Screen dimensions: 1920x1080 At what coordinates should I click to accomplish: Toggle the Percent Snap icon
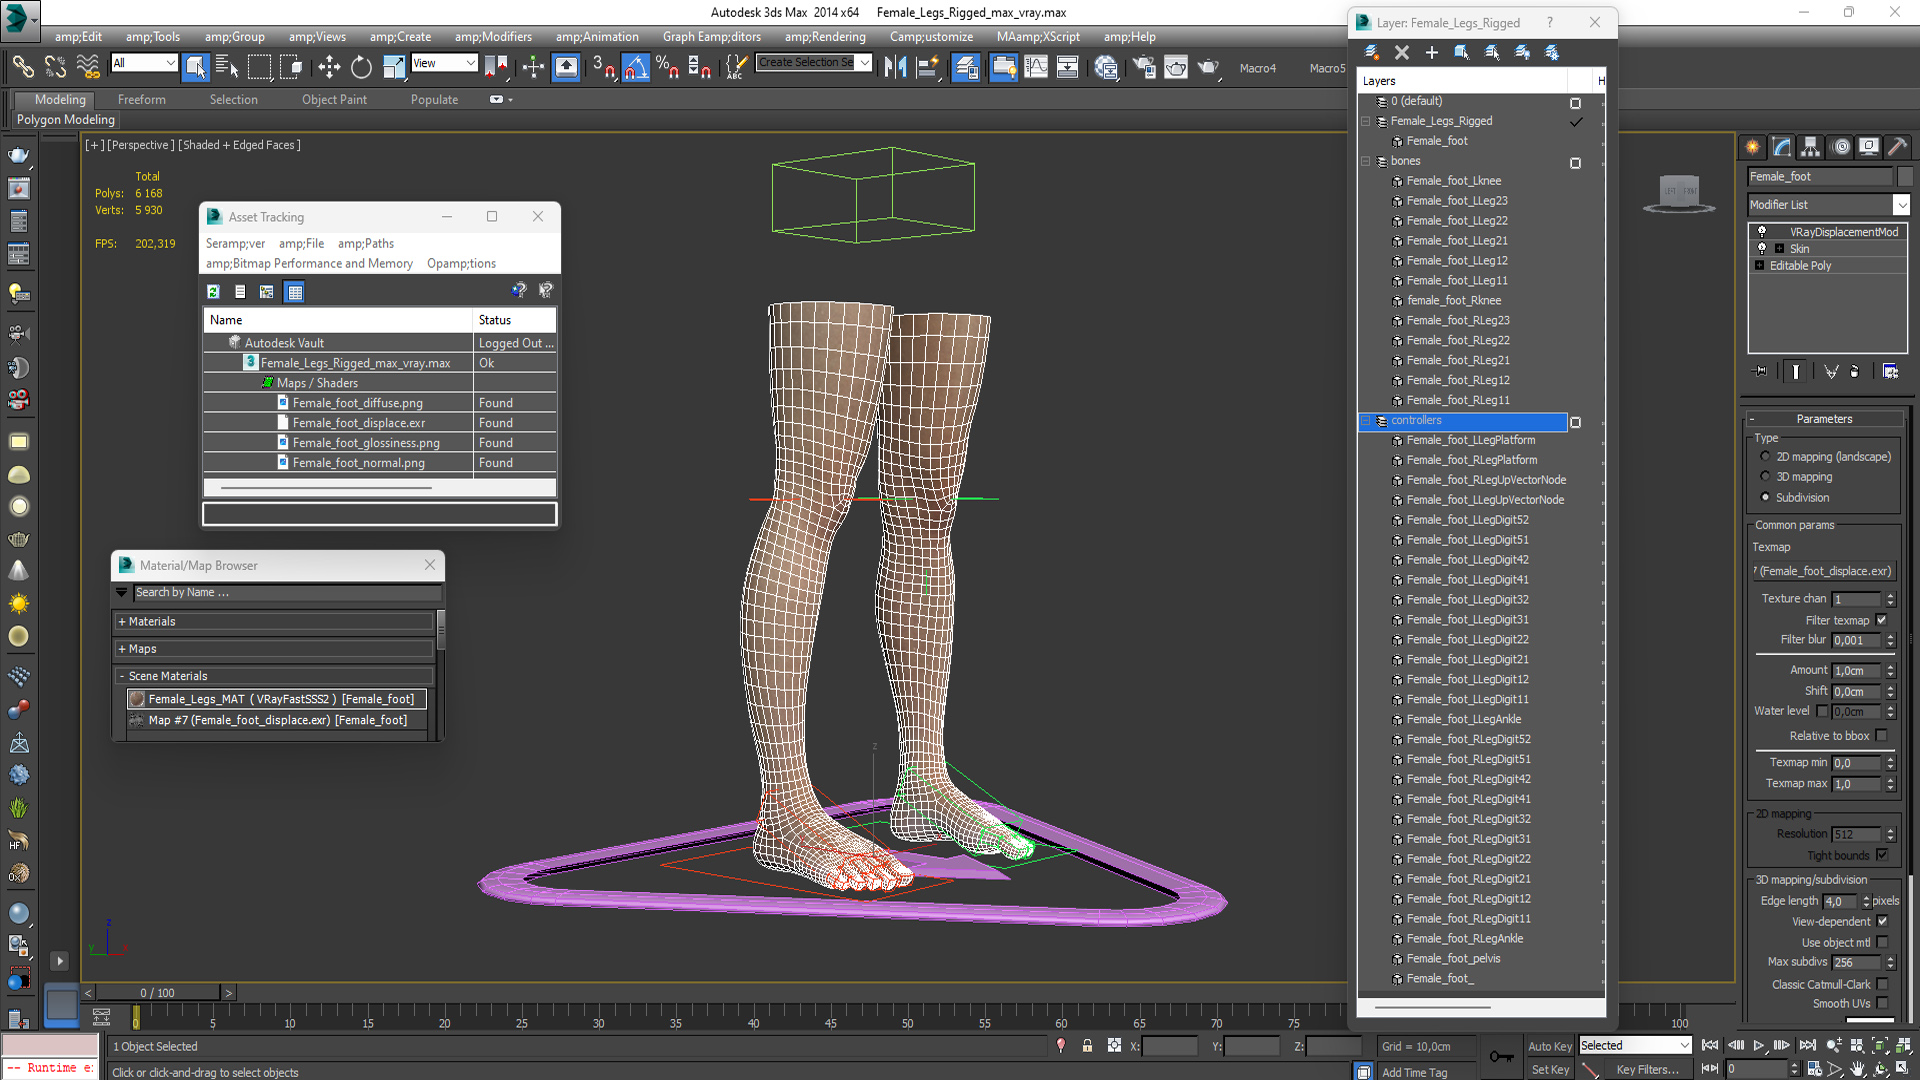667,67
